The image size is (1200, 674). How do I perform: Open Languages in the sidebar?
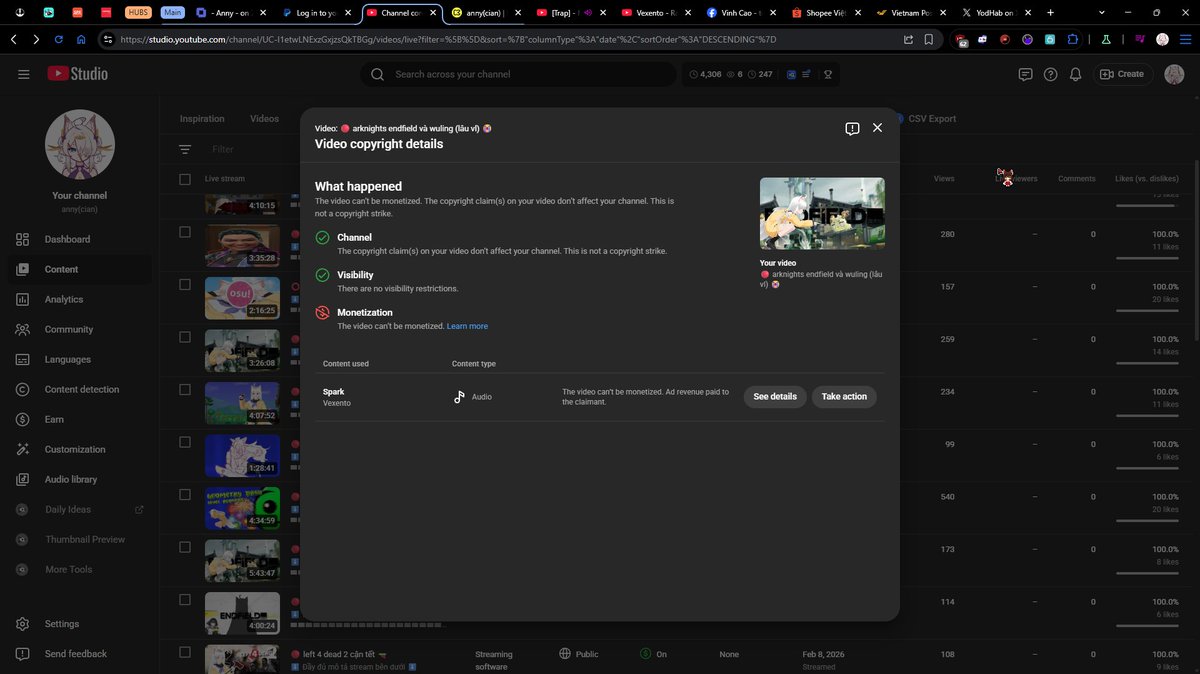(x=78, y=359)
